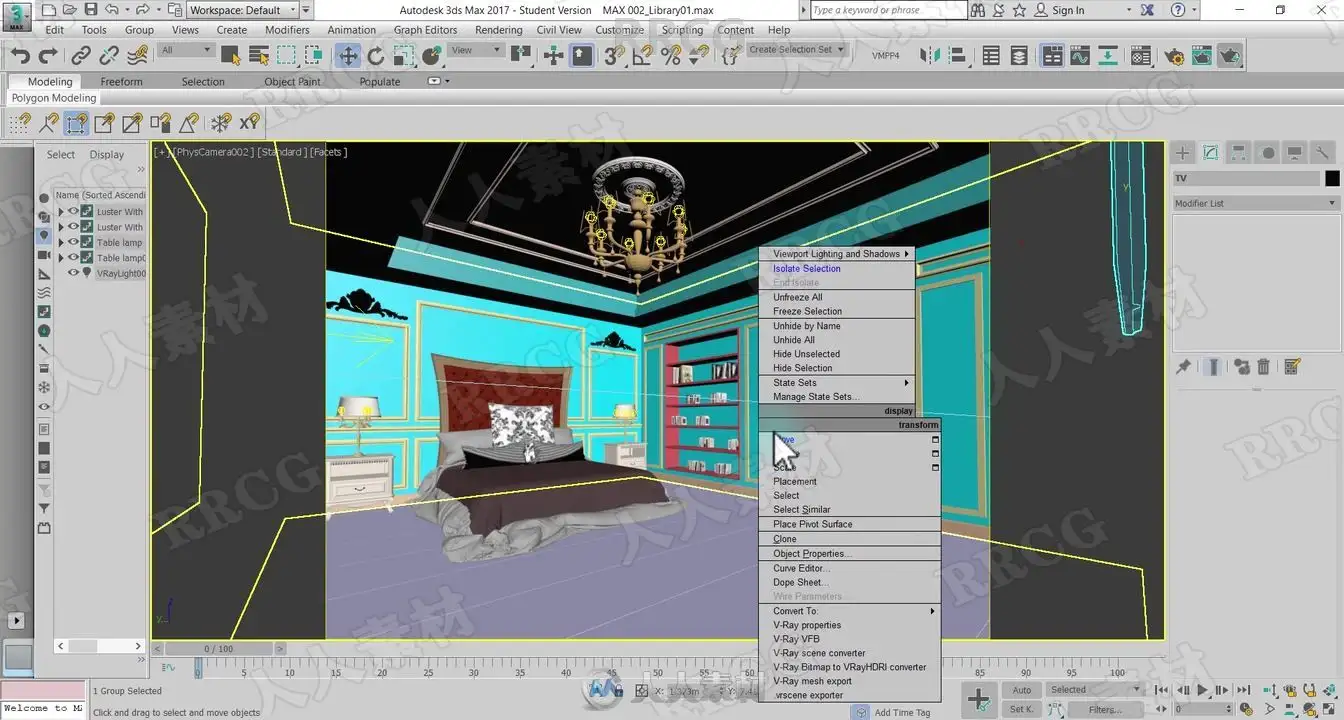The height and width of the screenshot is (720, 1344).
Task: Expand State Sets submenu
Action: [x=837, y=383]
